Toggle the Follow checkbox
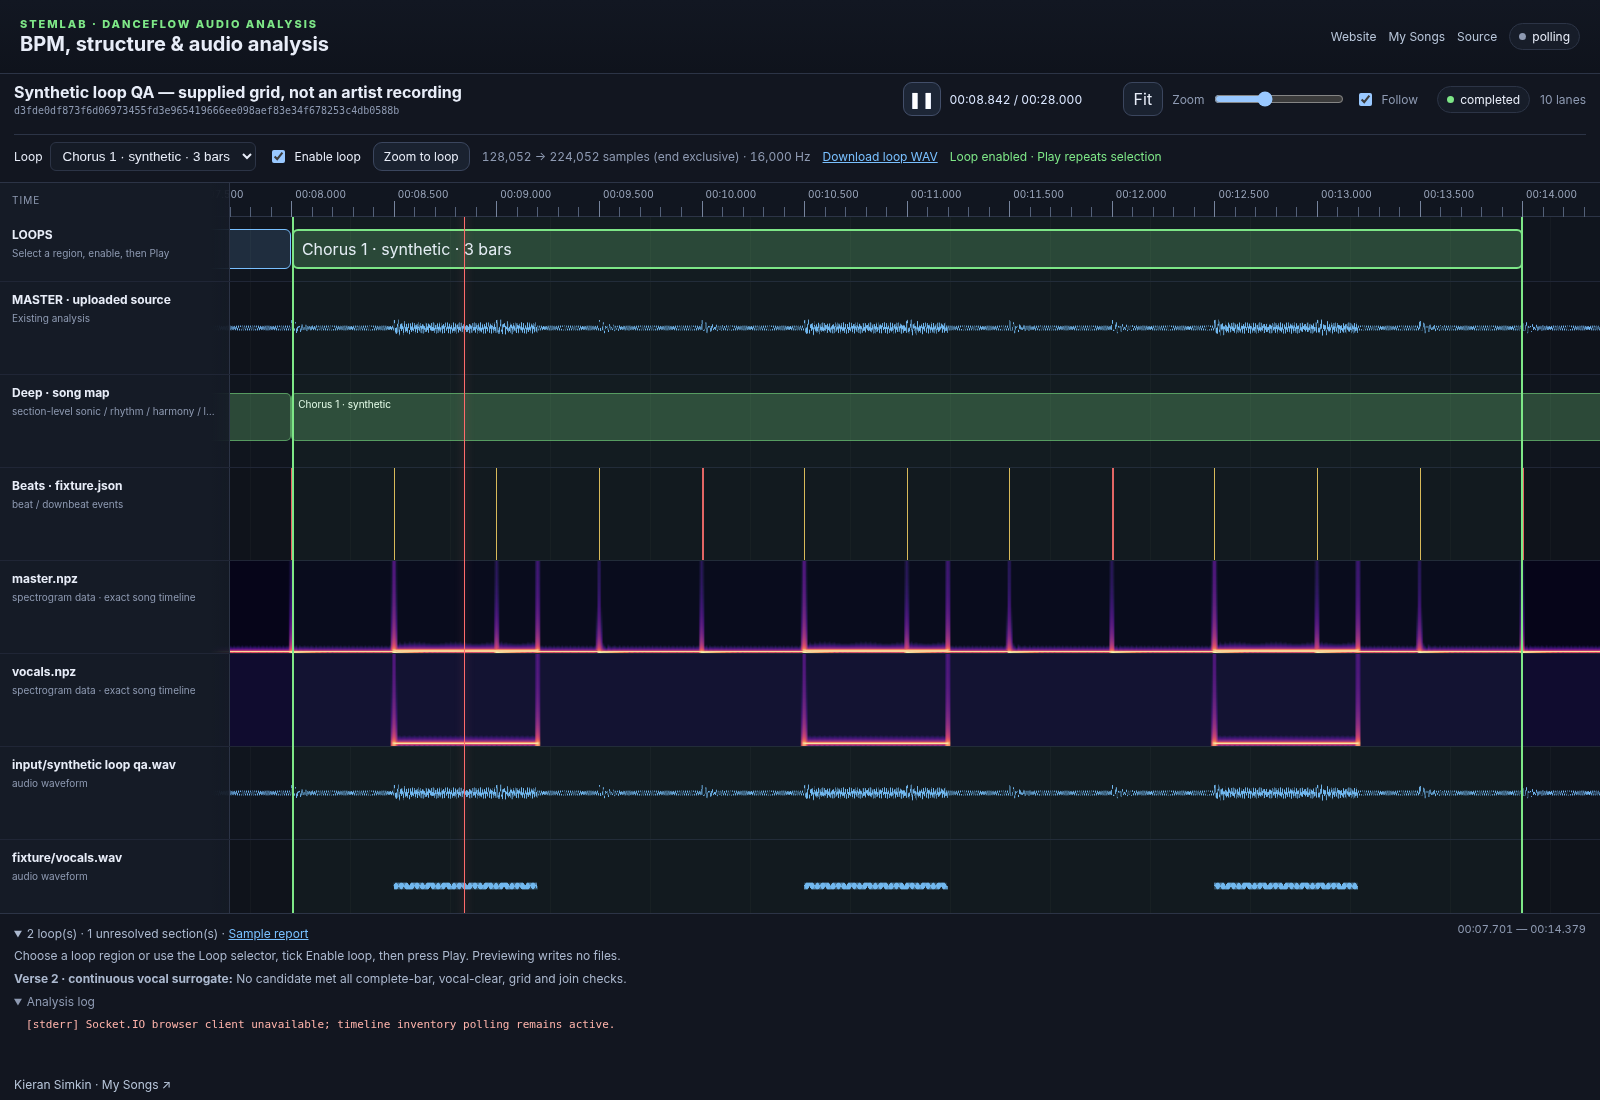 click(1365, 100)
